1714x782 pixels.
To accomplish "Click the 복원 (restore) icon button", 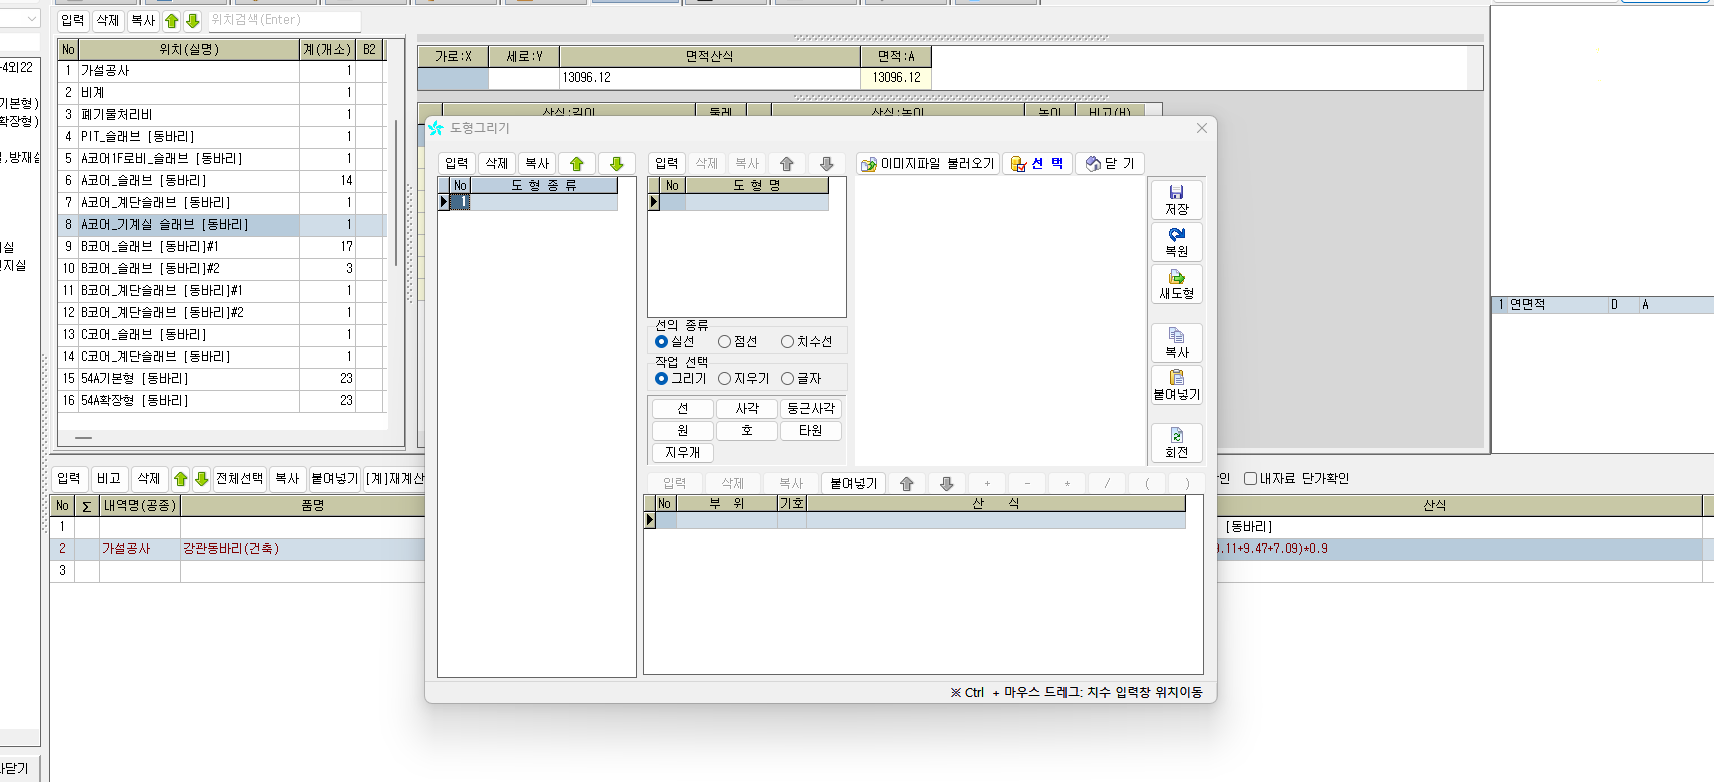I will (1176, 242).
